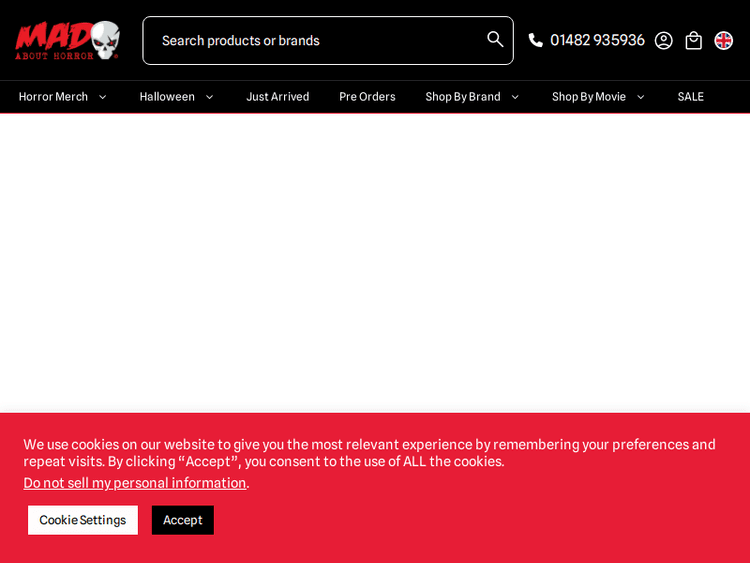Image resolution: width=750 pixels, height=563 pixels.
Task: Go to the Pre Orders page
Action: point(367,97)
